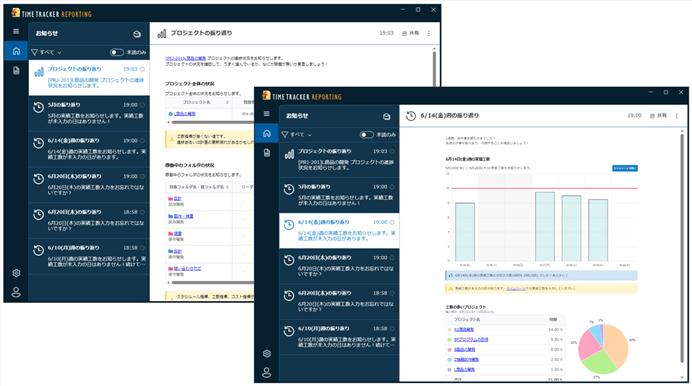Click share (共有) button in front window header
This screenshot has width=692, height=386.
click(658, 116)
